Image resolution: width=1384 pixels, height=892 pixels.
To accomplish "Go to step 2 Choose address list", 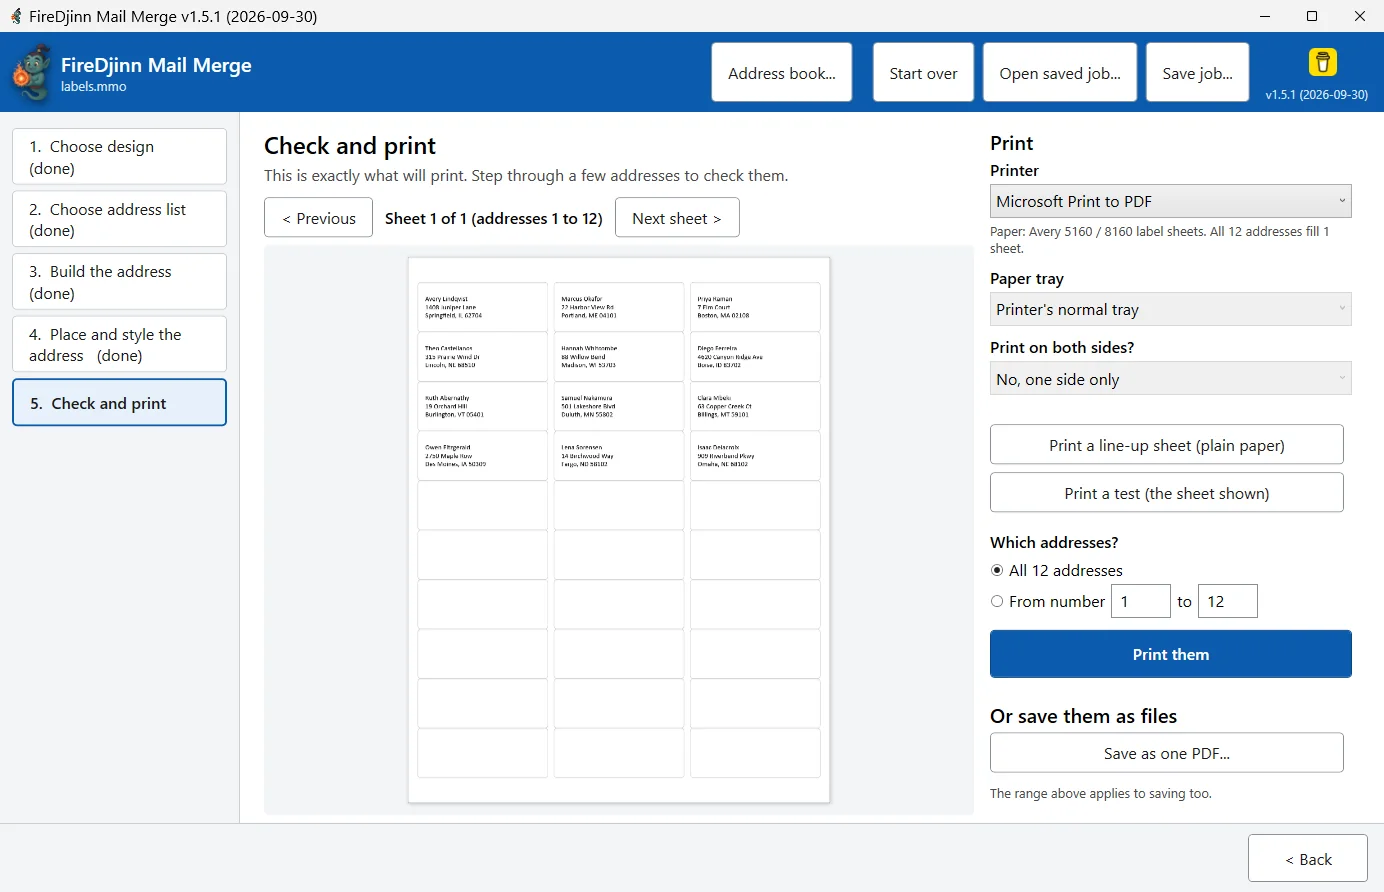I will coord(119,219).
